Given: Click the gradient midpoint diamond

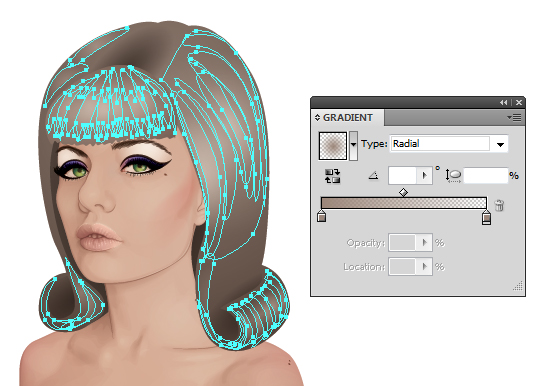Looking at the screenshot, I should tap(403, 192).
